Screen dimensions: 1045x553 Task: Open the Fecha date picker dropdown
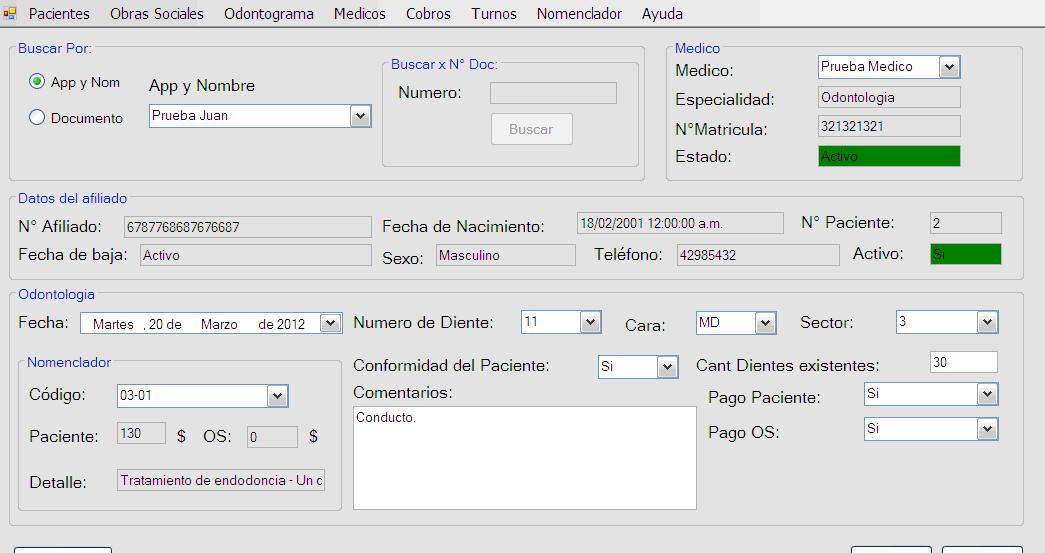click(x=330, y=323)
